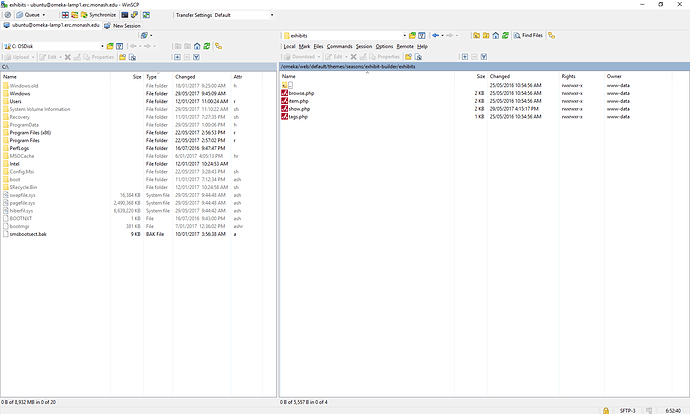Click the lock encryption status icon

606,410
